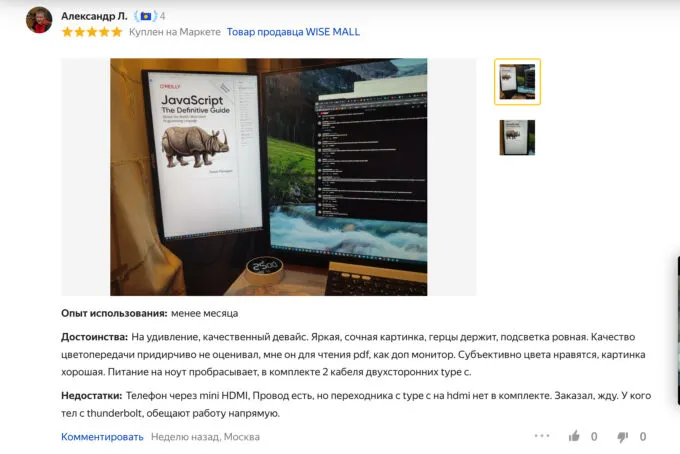Screen dimensions: 680x454
Task: Click the thumbs down dislike icon
Action: click(623, 437)
